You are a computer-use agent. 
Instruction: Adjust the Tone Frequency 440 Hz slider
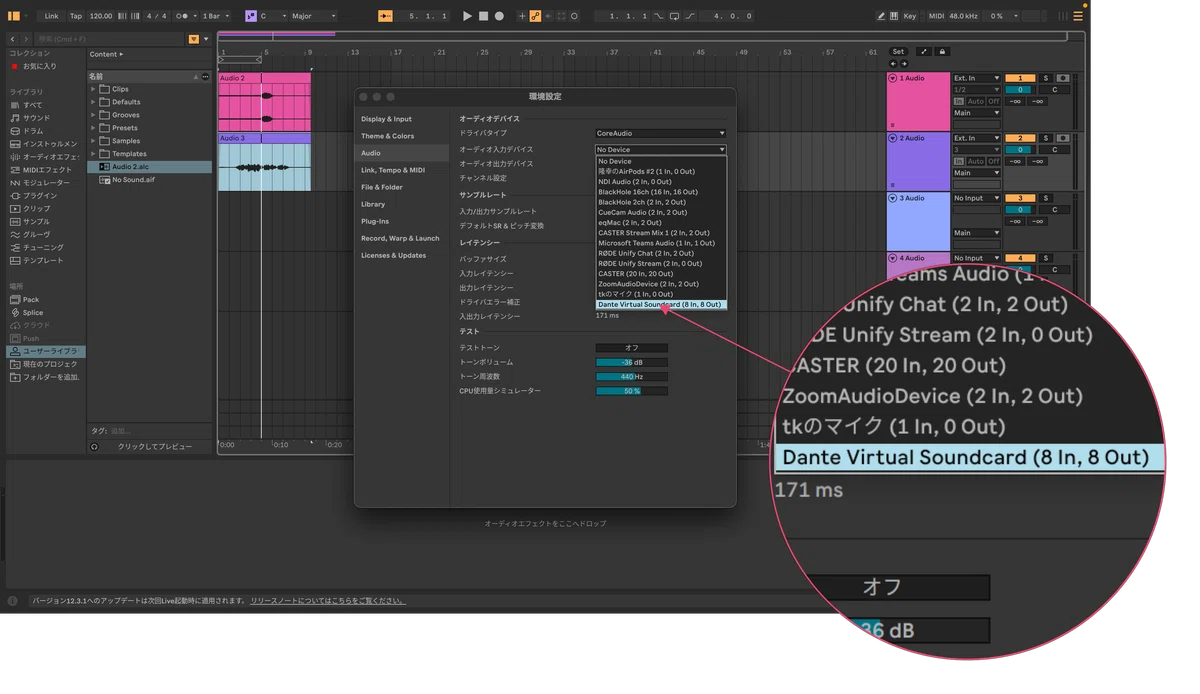[x=632, y=376]
